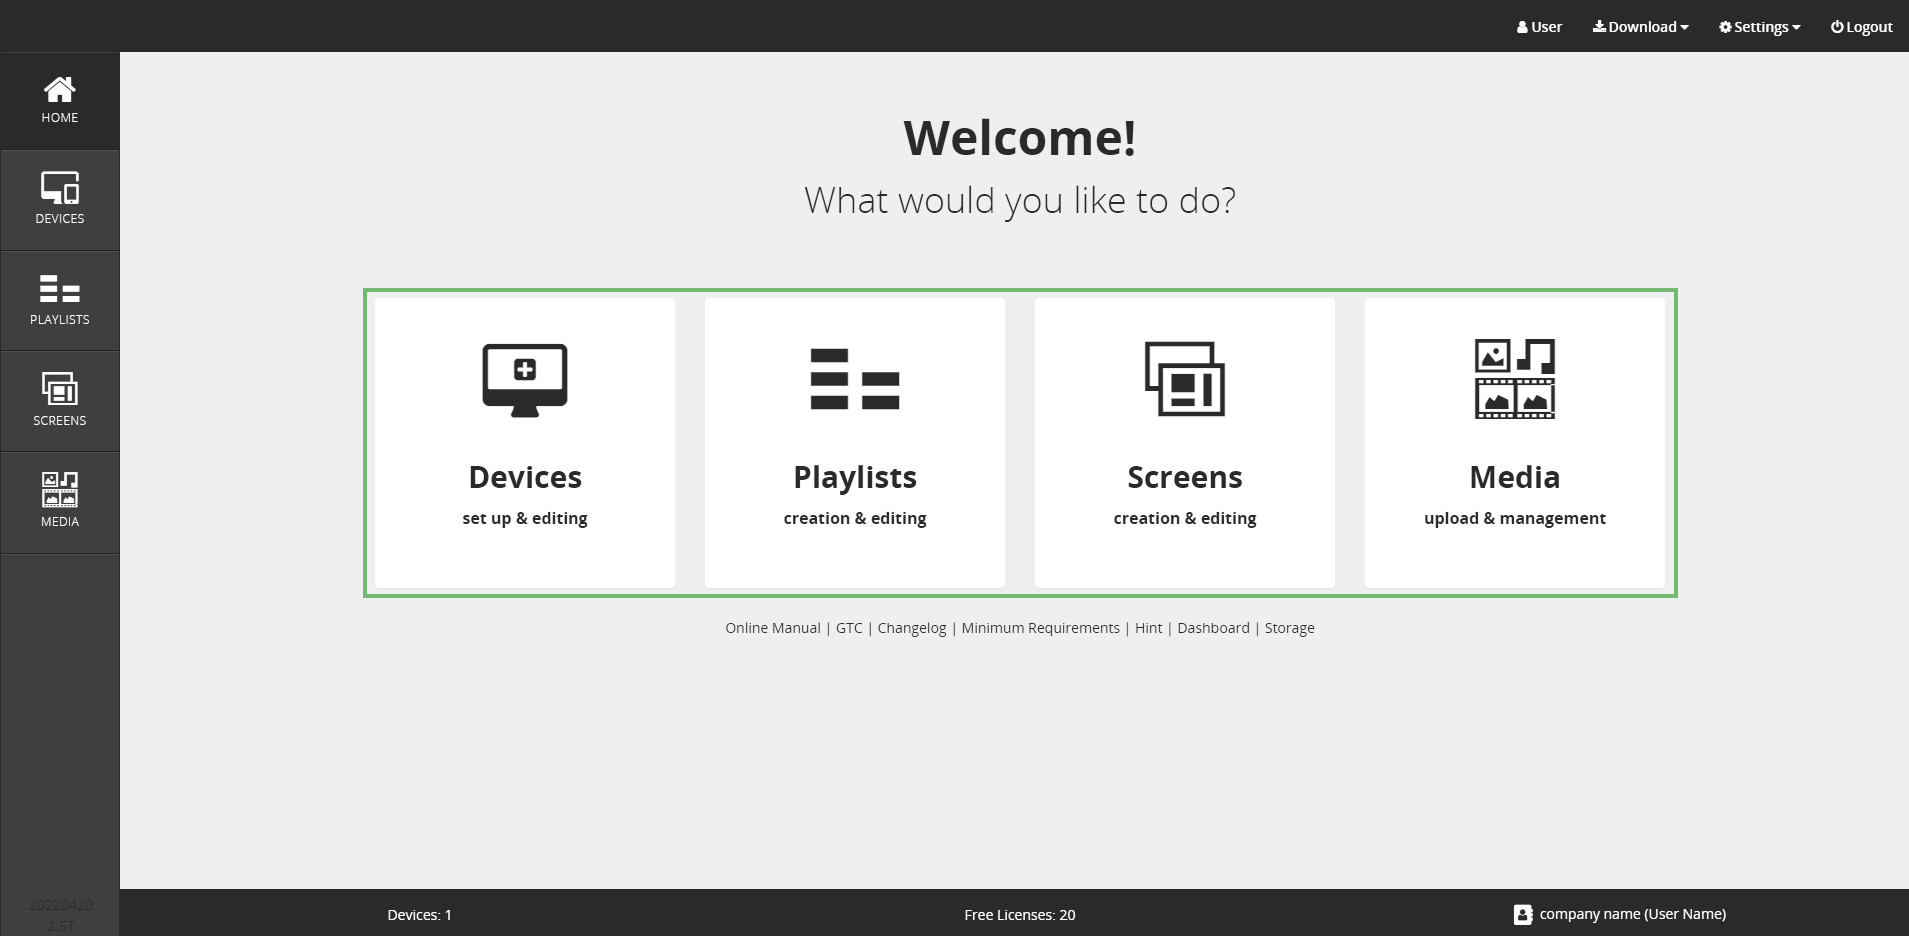Click the media icon in Media card

tap(1515, 378)
